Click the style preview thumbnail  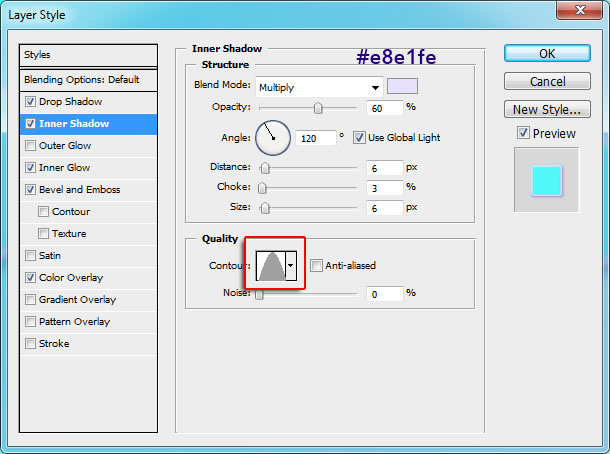pos(547,180)
